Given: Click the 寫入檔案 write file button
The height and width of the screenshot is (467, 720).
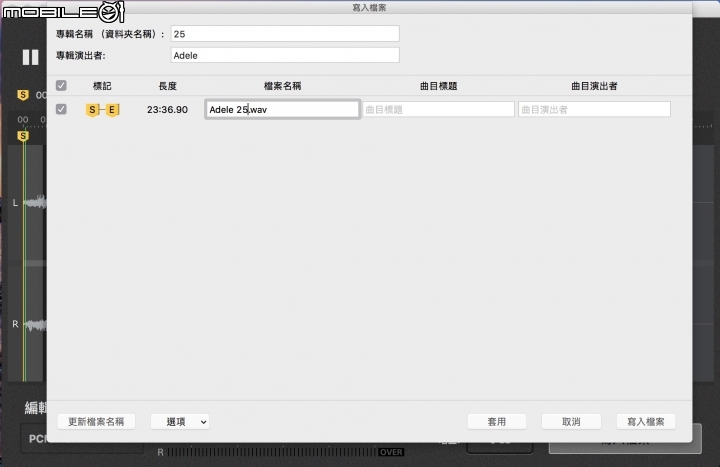Looking at the screenshot, I should (646, 422).
